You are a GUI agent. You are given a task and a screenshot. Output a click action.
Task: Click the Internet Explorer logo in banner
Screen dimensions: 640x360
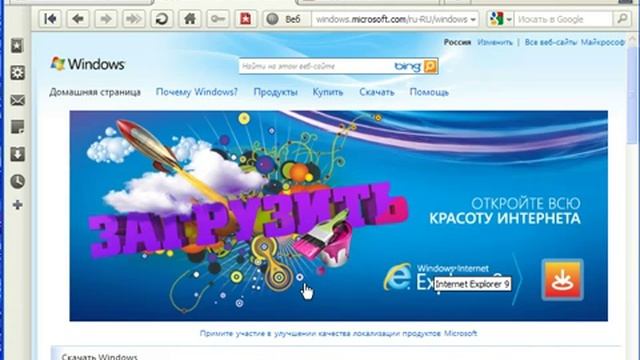(398, 277)
